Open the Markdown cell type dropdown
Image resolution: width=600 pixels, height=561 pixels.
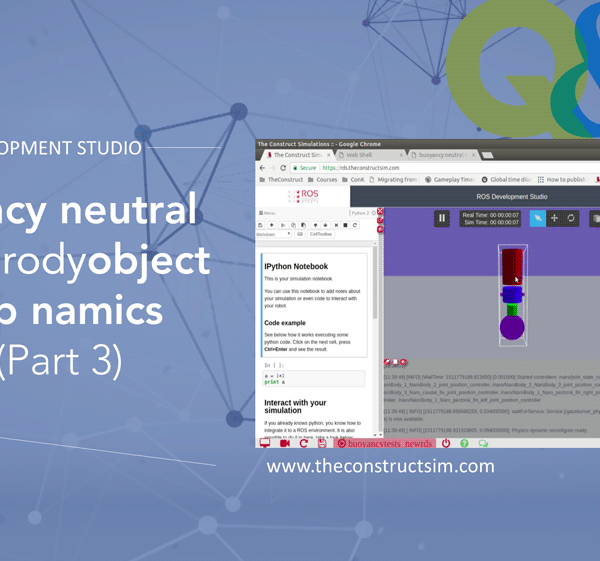click(x=274, y=234)
